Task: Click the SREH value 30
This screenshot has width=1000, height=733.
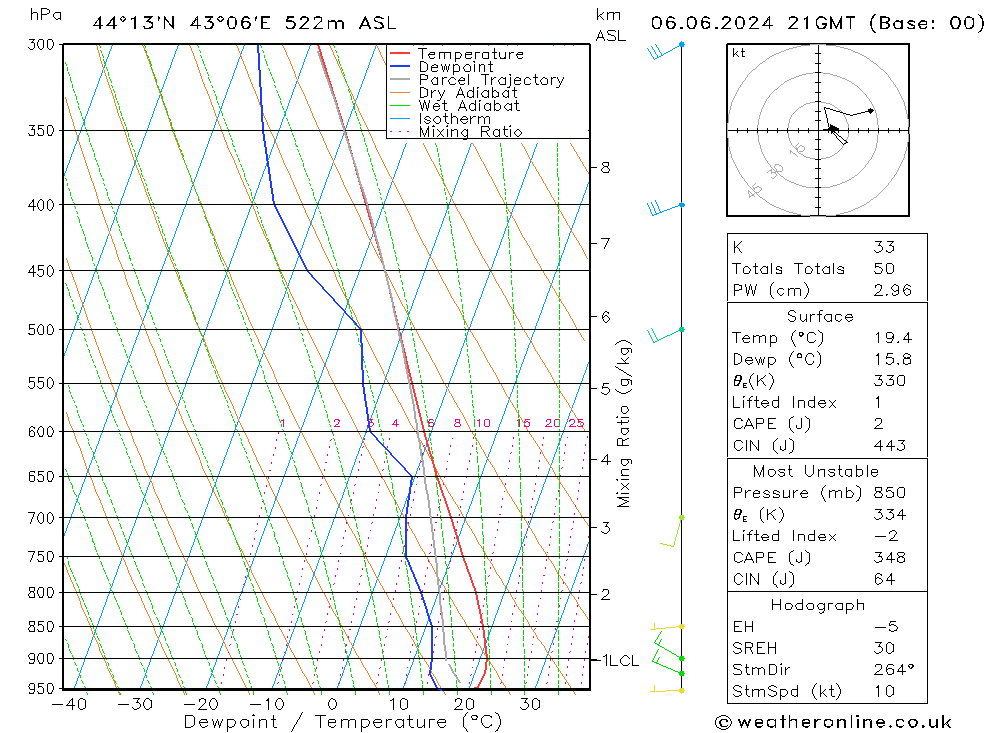Action: click(x=884, y=648)
